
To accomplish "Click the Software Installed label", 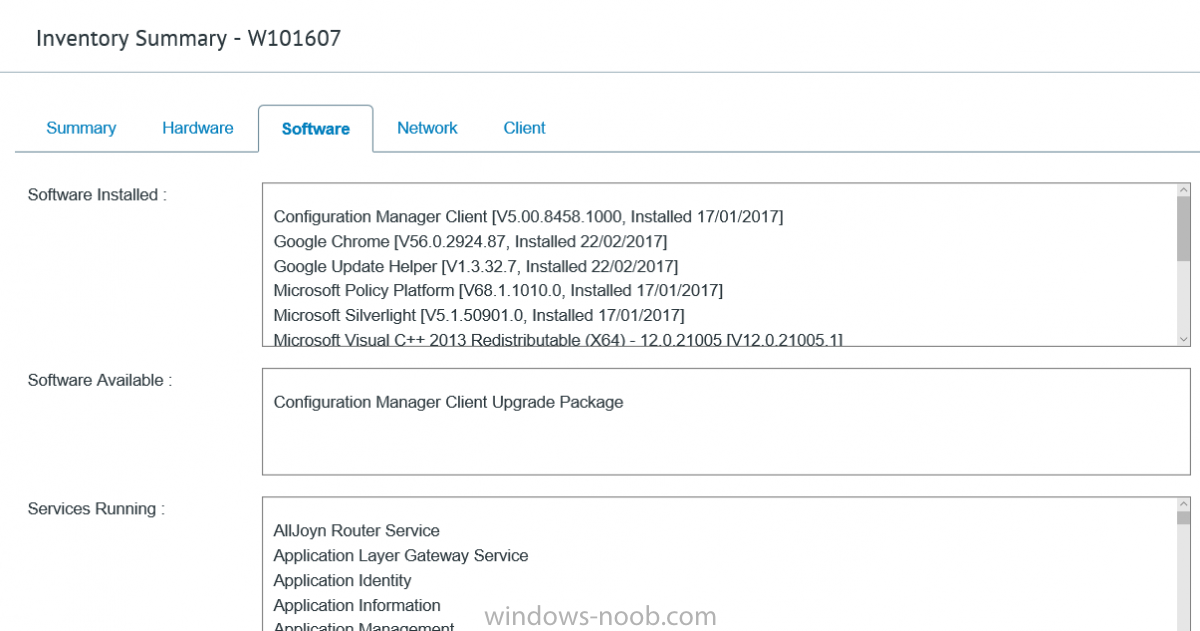I will point(97,195).
